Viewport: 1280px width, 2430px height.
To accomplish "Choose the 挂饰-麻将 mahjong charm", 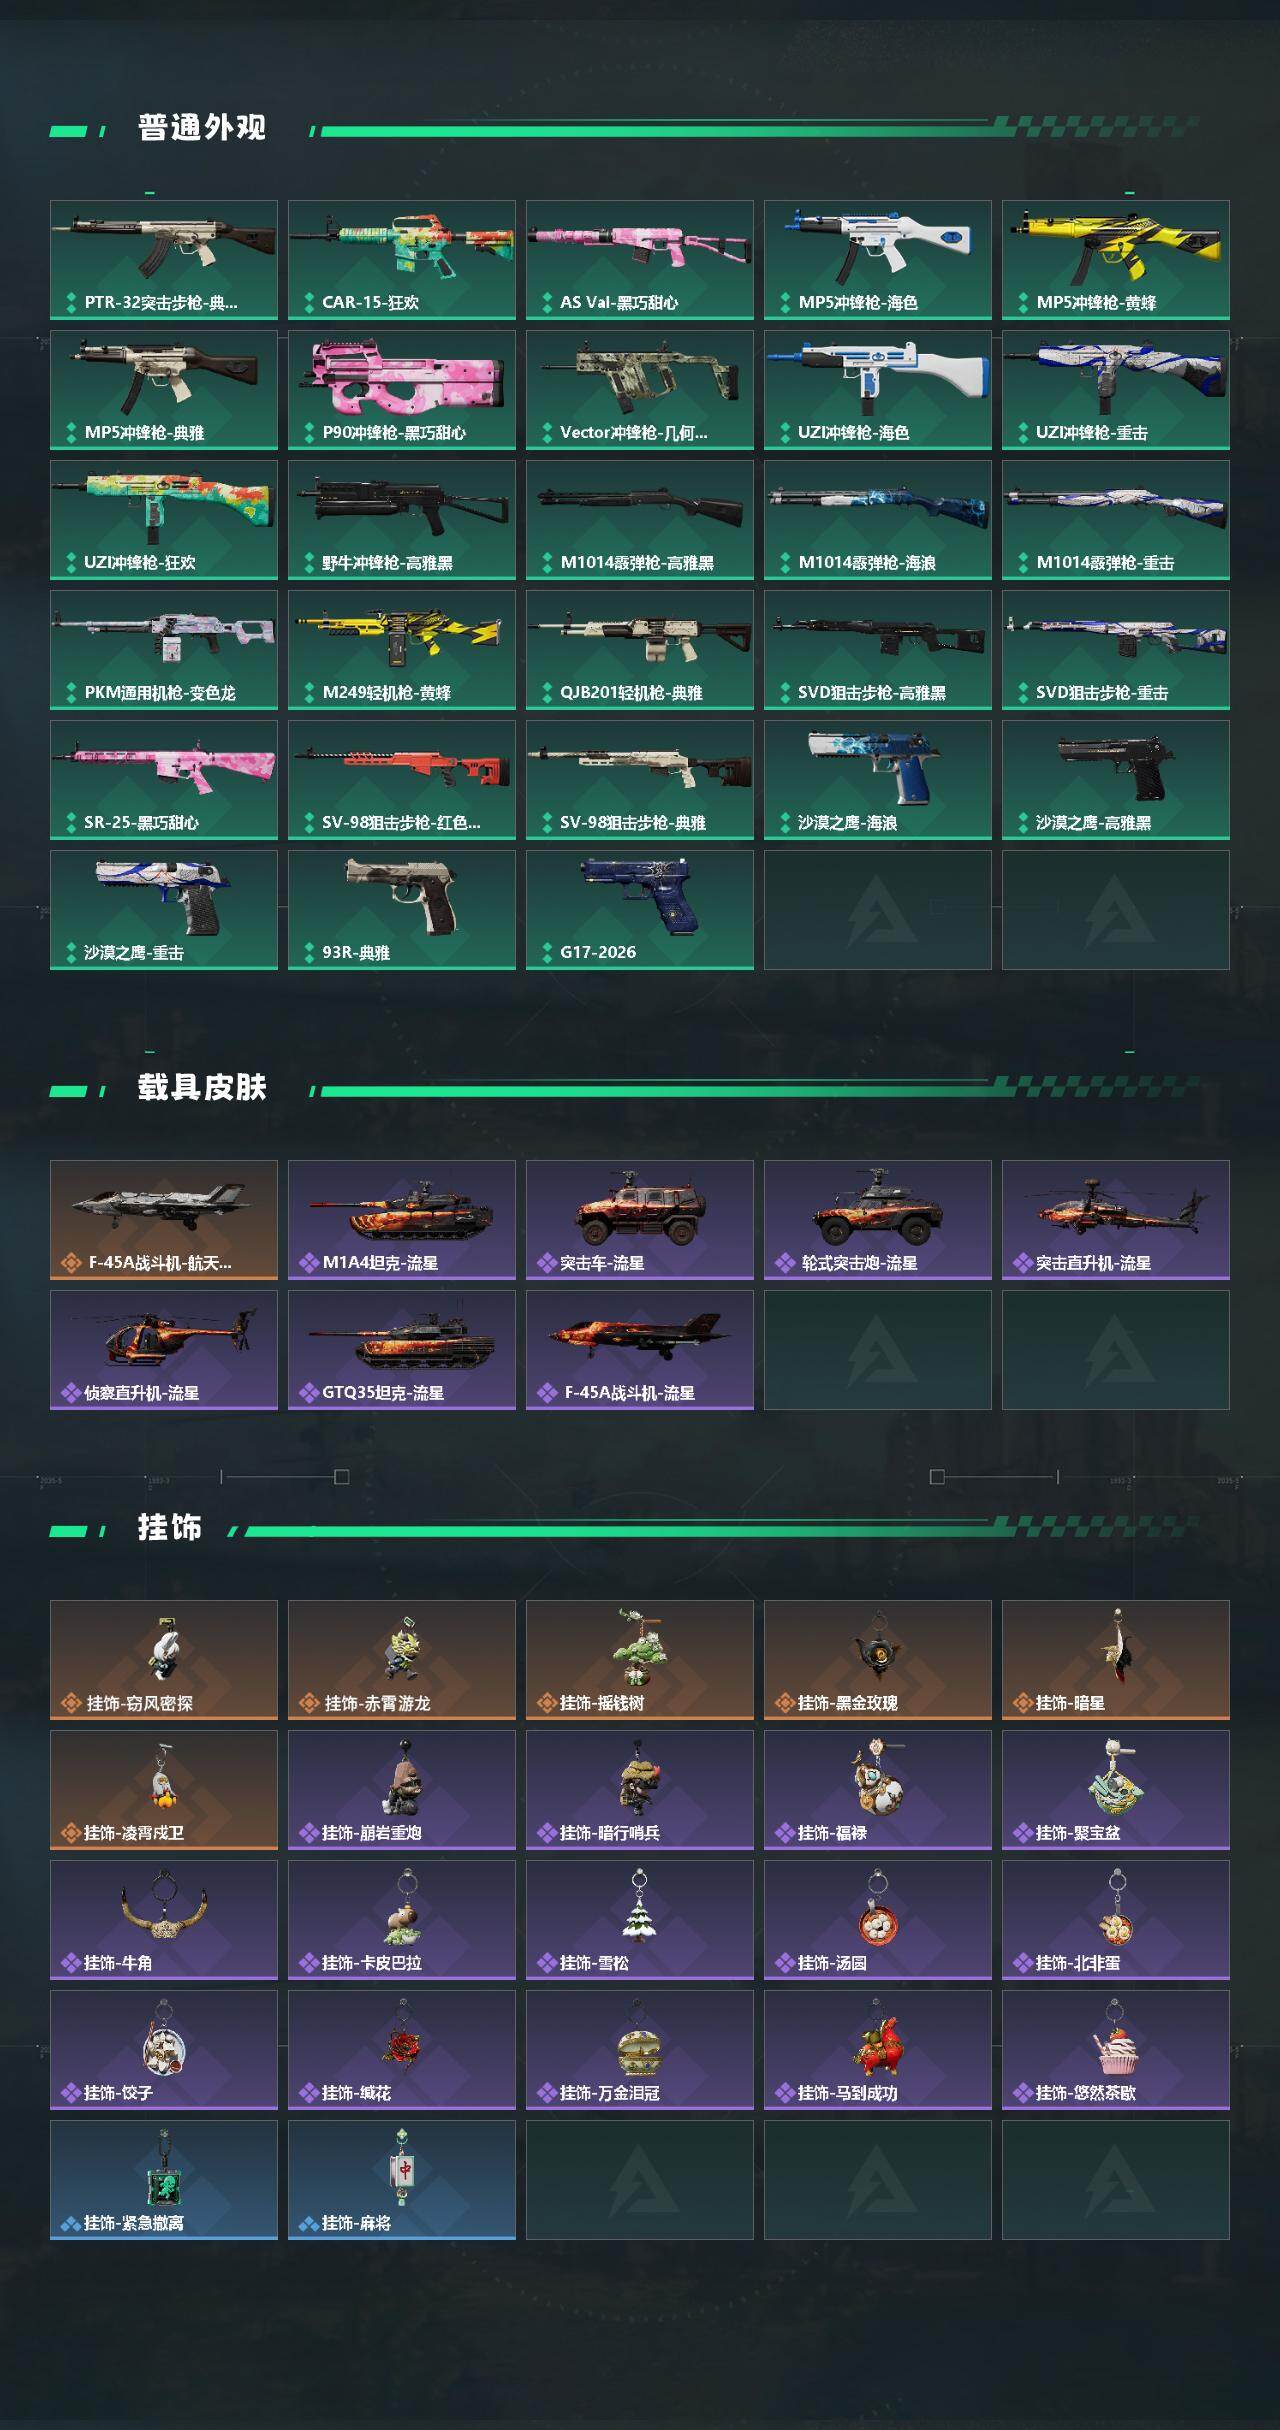I will 402,2180.
